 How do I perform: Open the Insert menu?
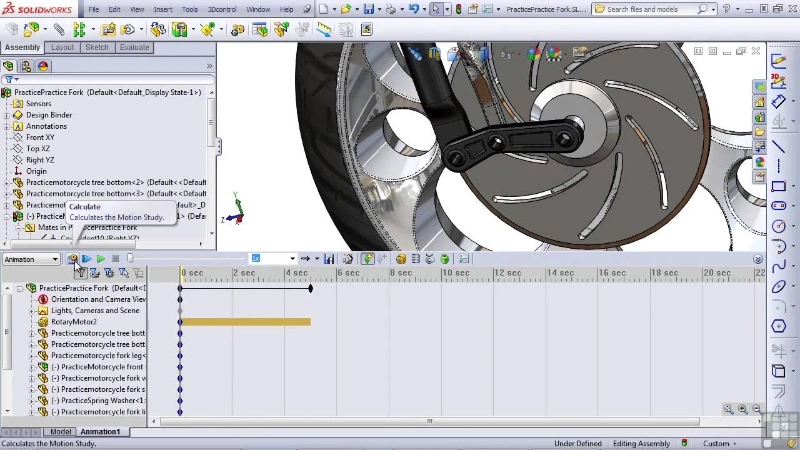point(162,9)
